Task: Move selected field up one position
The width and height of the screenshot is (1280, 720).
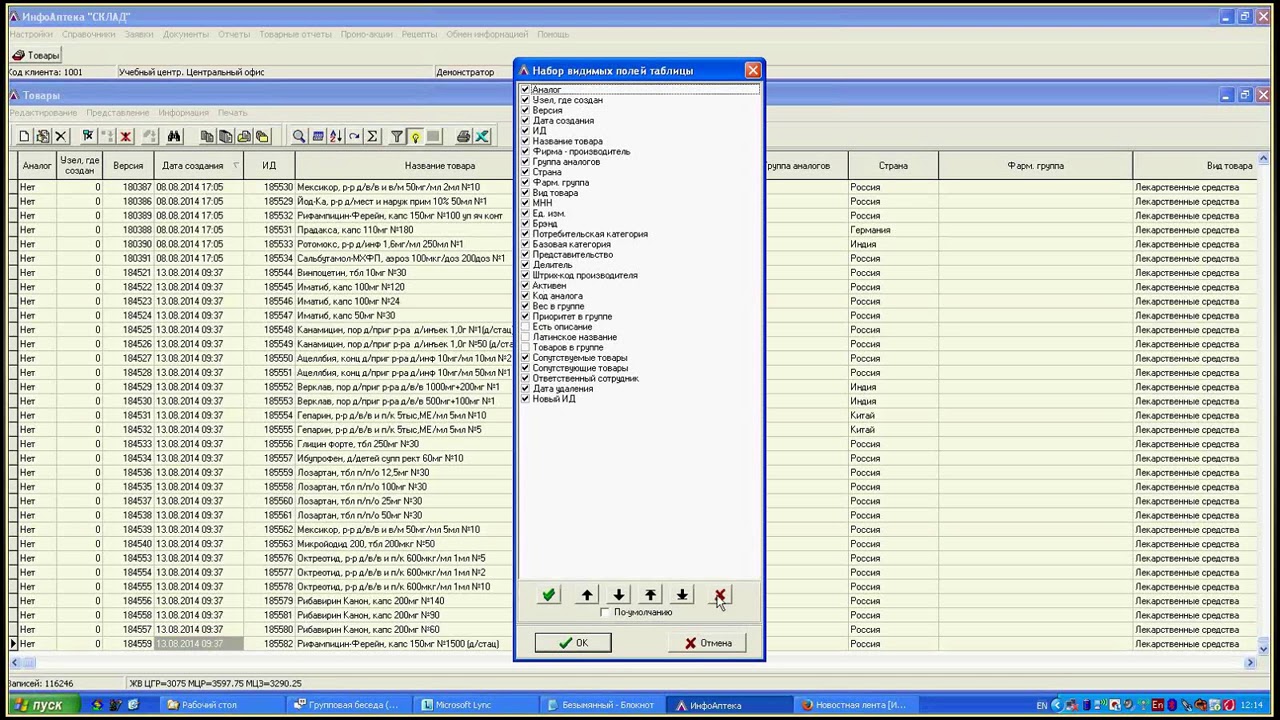Action: pyautogui.click(x=587, y=595)
